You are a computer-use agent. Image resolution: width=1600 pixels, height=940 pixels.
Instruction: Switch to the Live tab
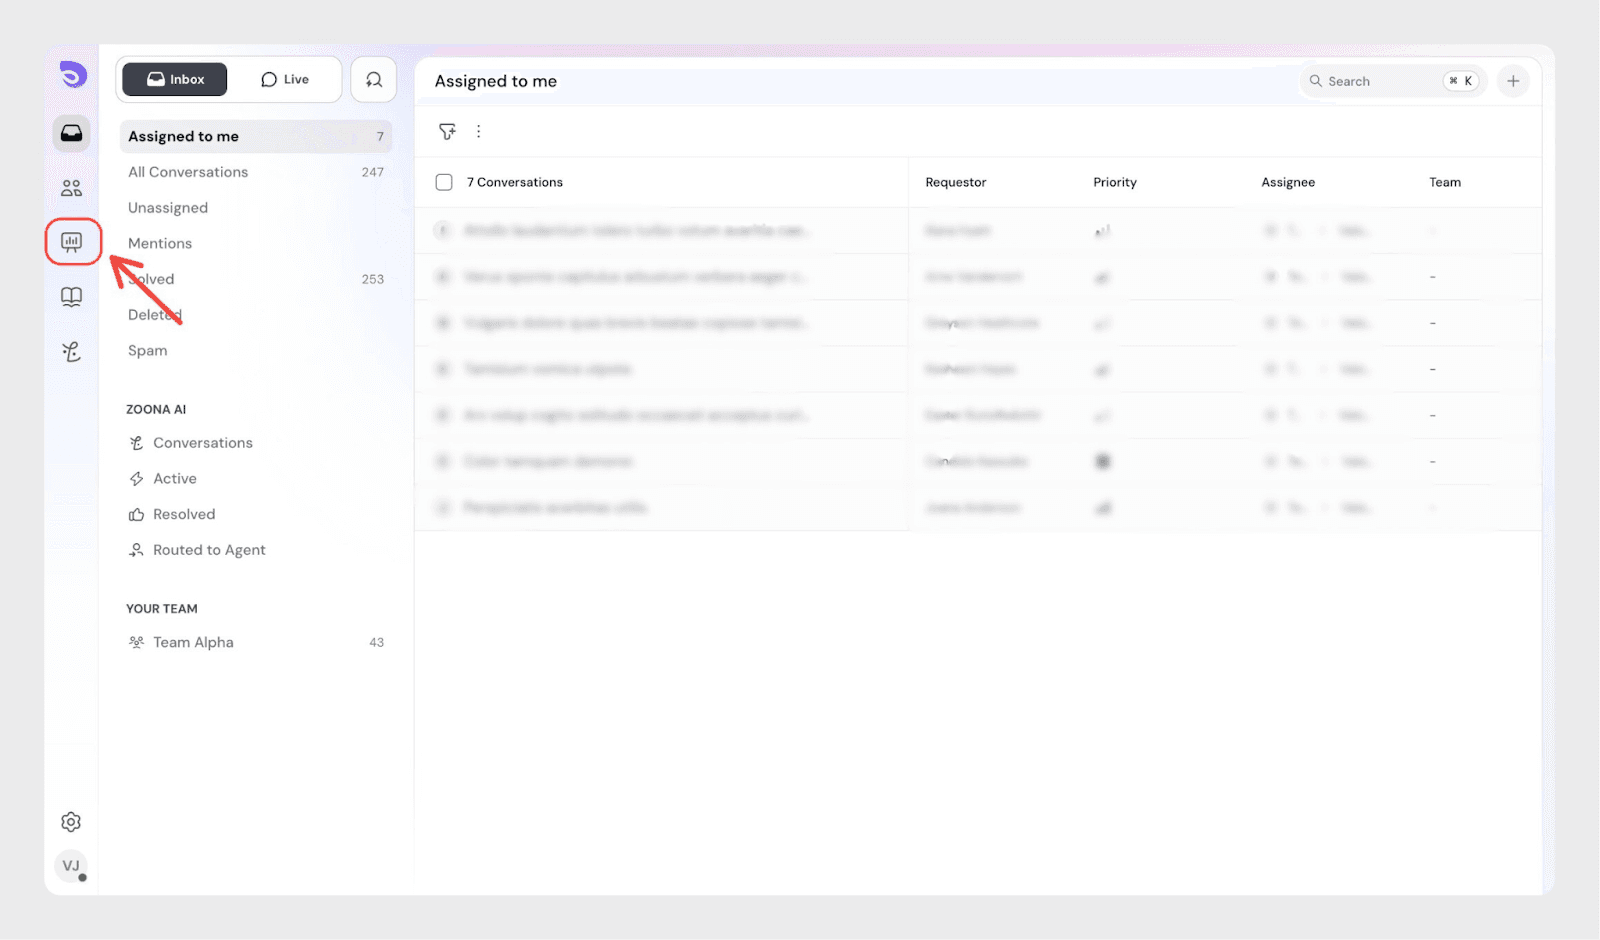click(285, 80)
